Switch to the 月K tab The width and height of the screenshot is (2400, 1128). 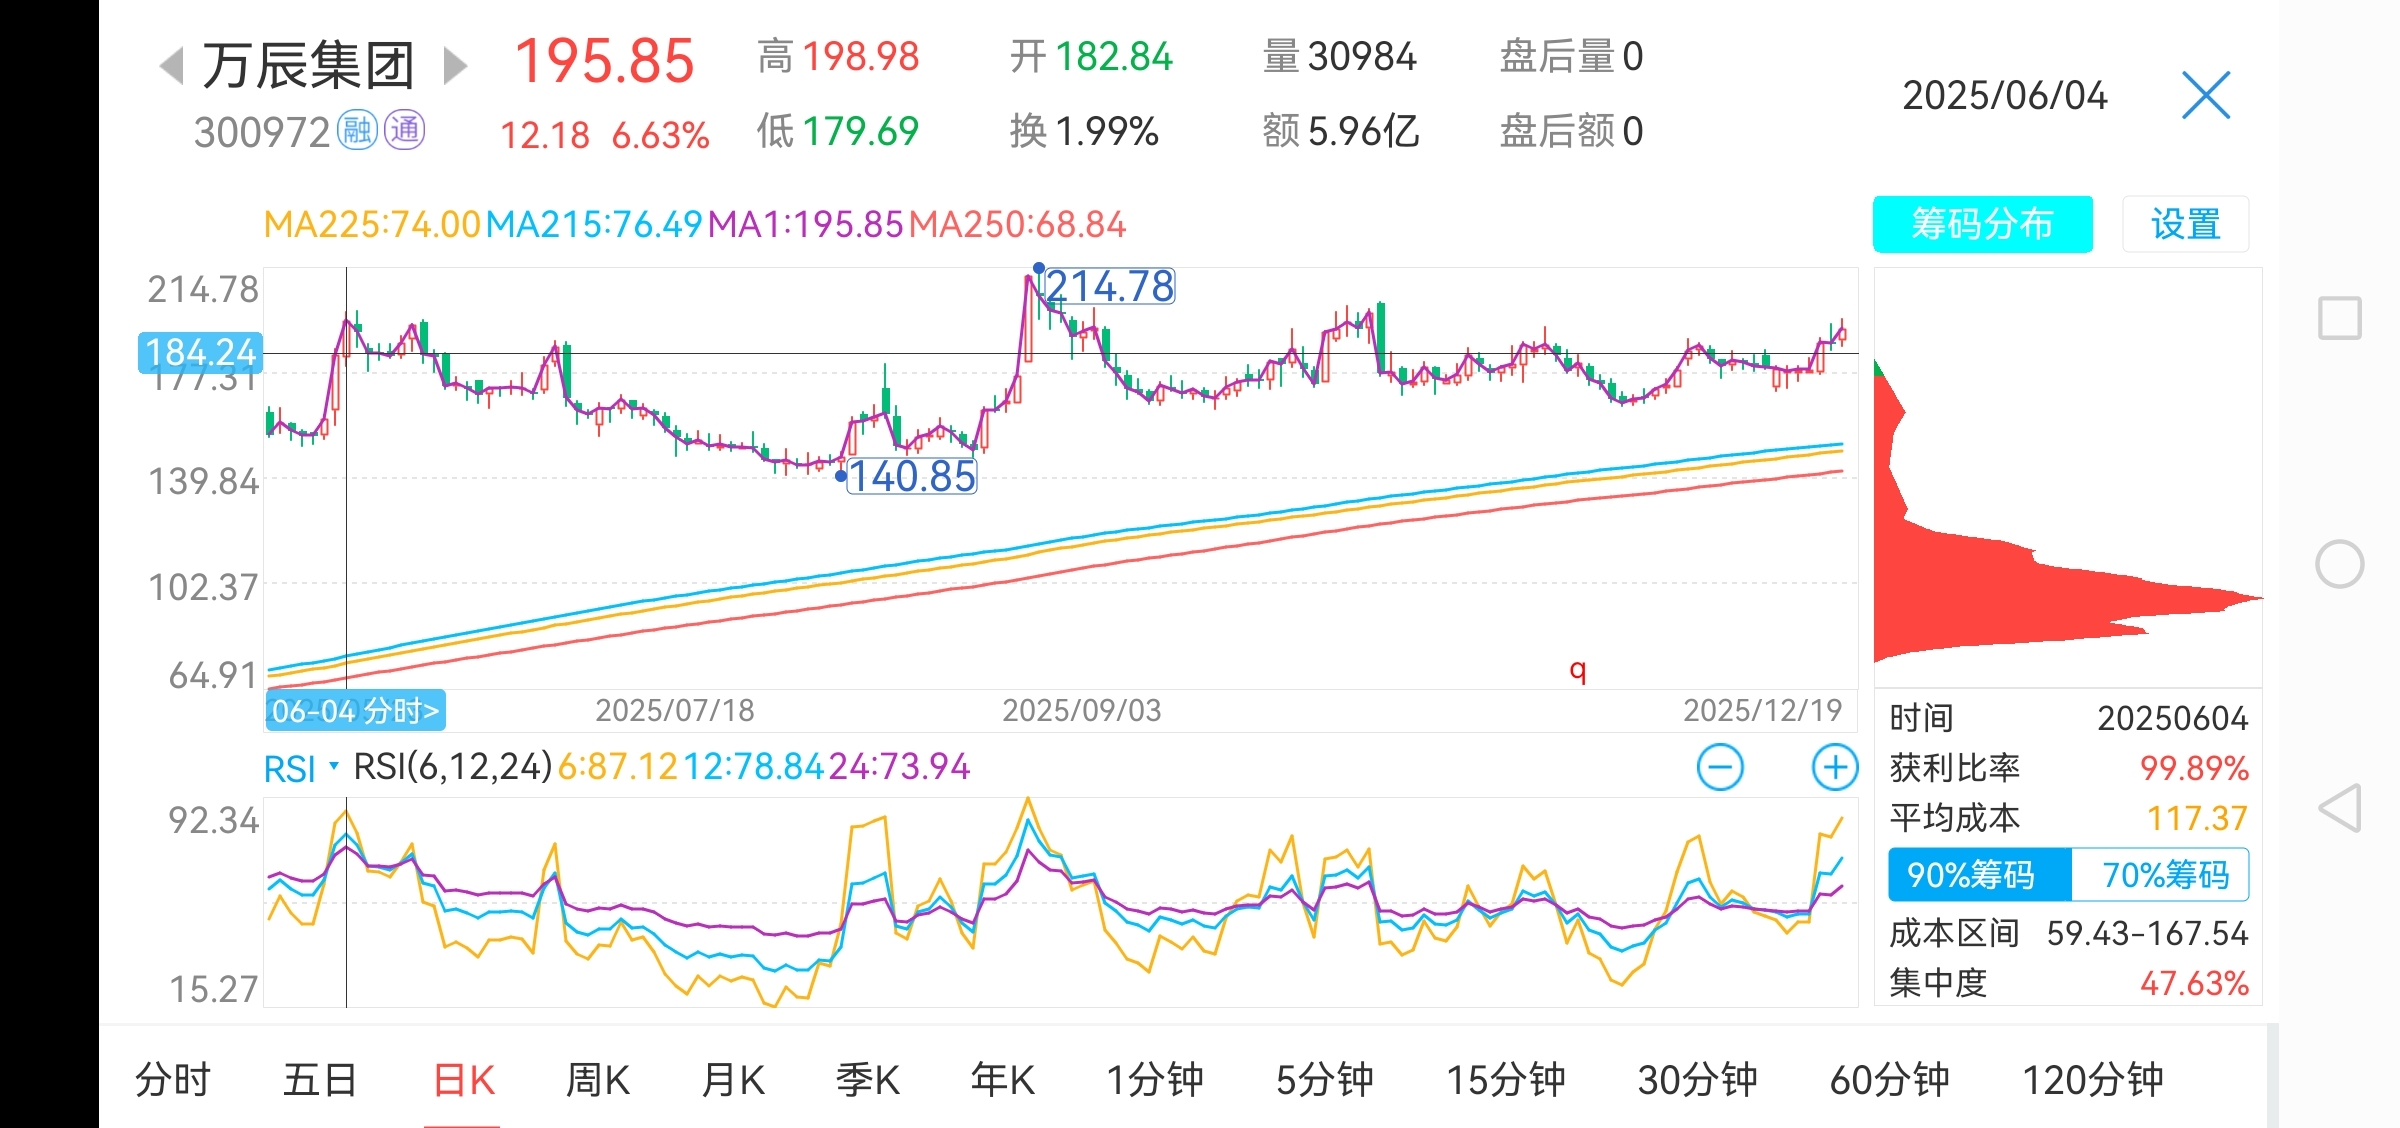(x=733, y=1080)
